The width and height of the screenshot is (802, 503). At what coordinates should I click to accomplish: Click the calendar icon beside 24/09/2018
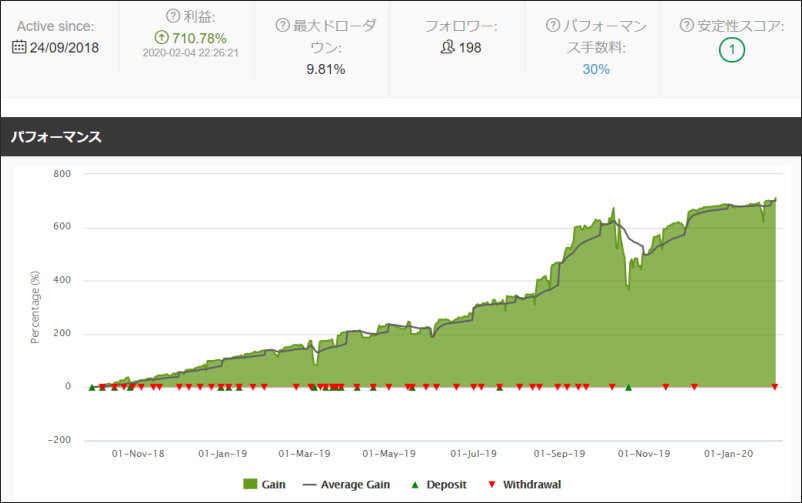20,45
